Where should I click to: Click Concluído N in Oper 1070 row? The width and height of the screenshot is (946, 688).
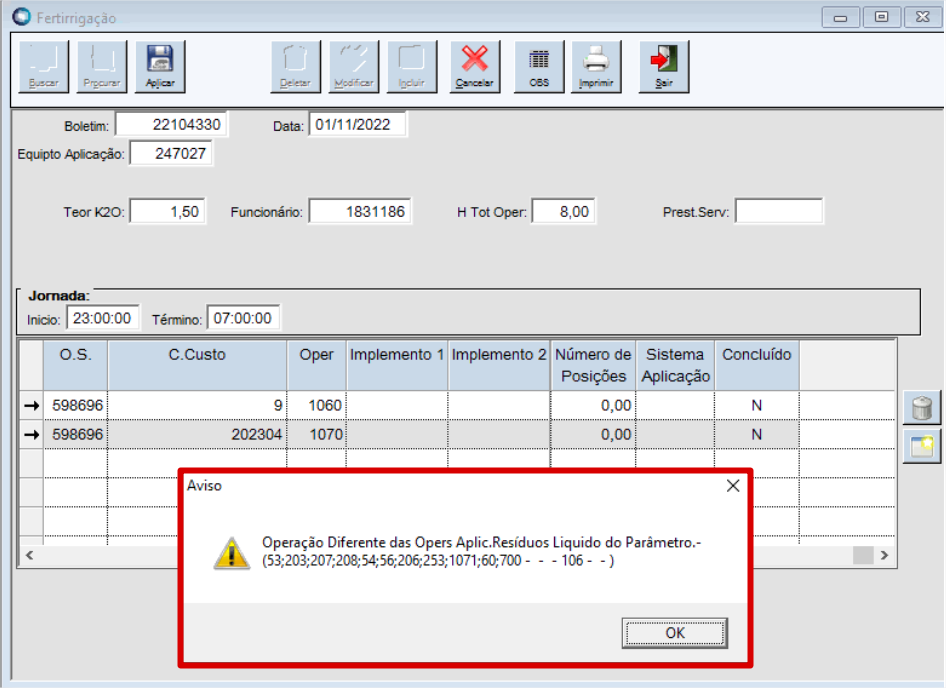click(757, 435)
